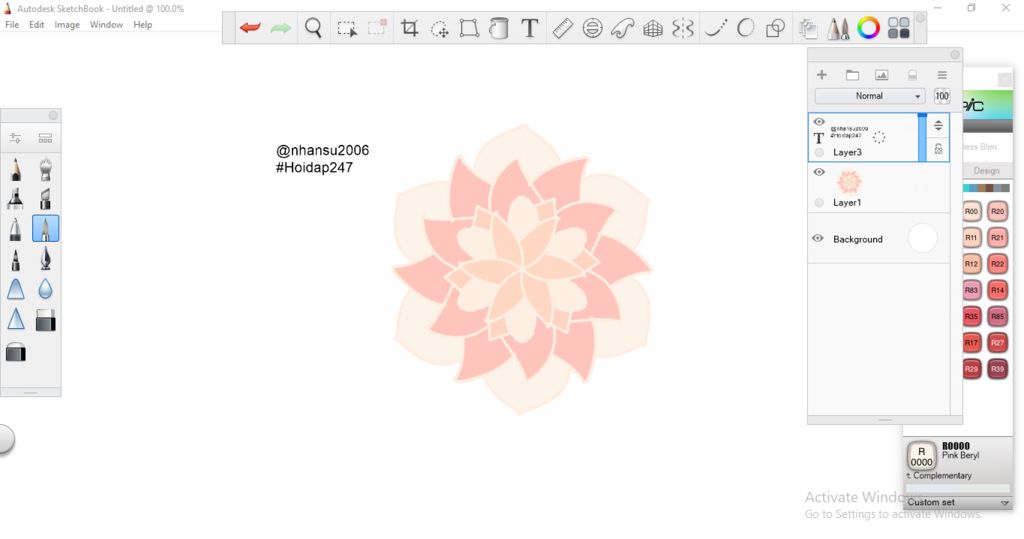Choose the R39 Copic marker color
Image resolution: width=1024 pixels, height=539 pixels.
997,368
